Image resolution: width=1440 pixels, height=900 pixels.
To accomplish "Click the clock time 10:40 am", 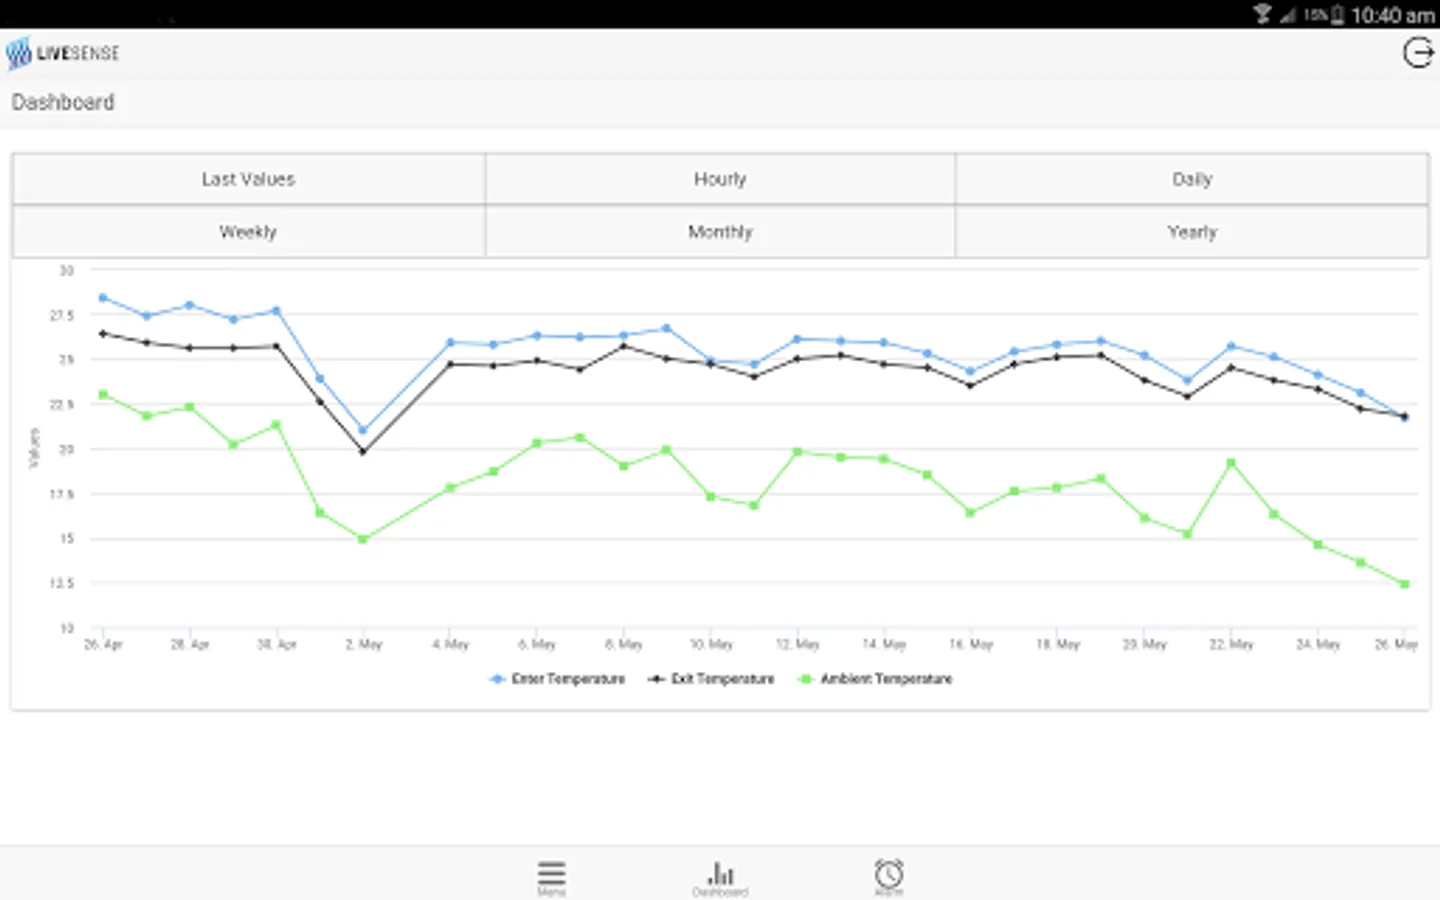I will pos(1392,15).
